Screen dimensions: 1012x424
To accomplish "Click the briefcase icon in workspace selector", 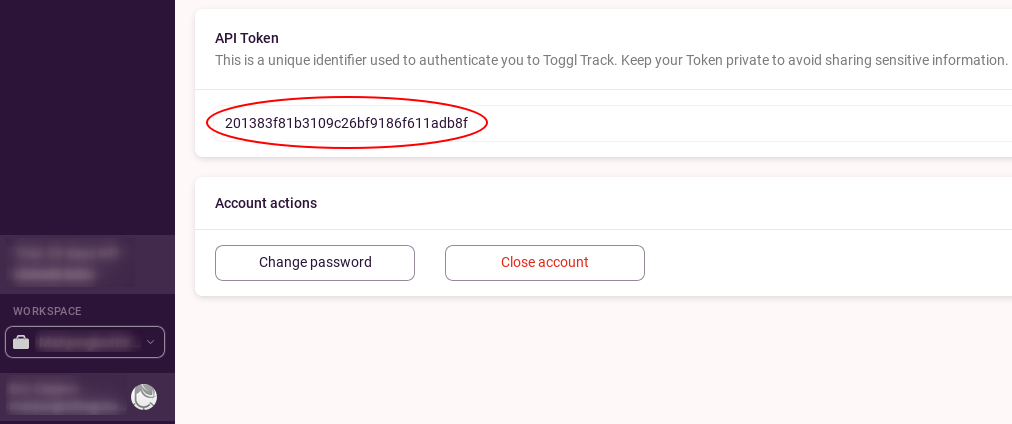I will pos(21,342).
